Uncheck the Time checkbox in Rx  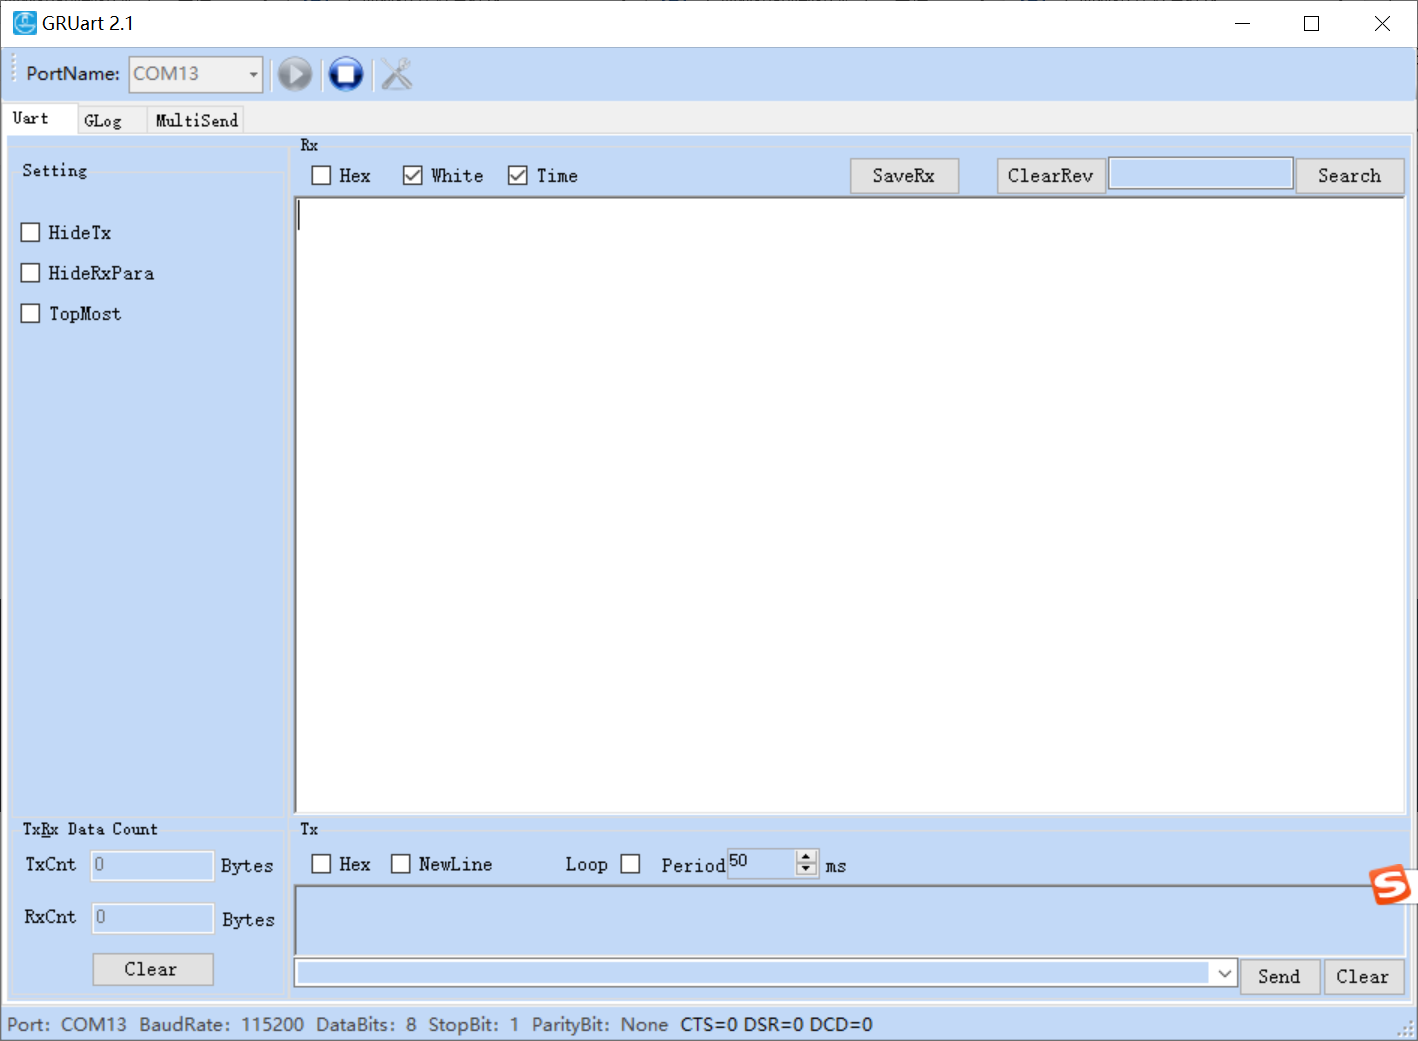518,176
